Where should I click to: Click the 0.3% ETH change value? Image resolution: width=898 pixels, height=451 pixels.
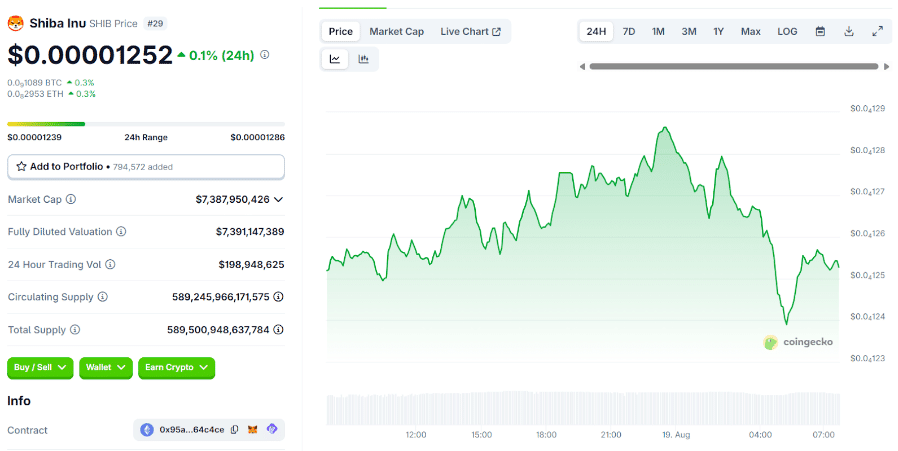point(85,94)
